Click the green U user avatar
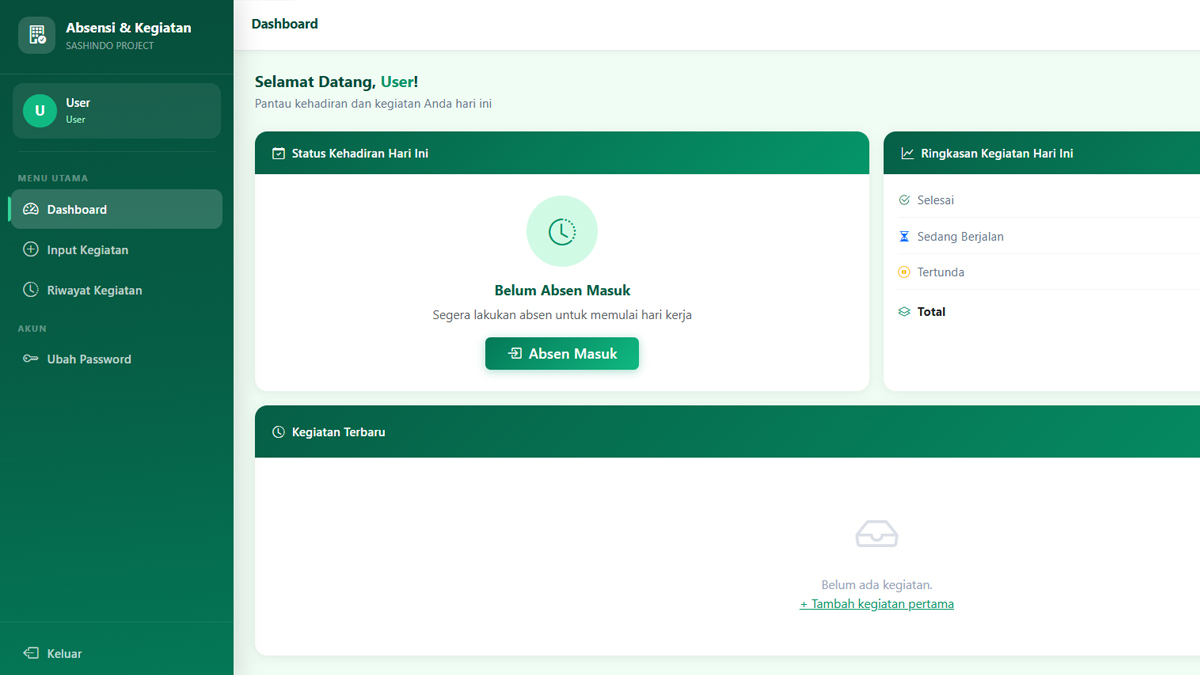This screenshot has width=1200, height=675. (40, 110)
